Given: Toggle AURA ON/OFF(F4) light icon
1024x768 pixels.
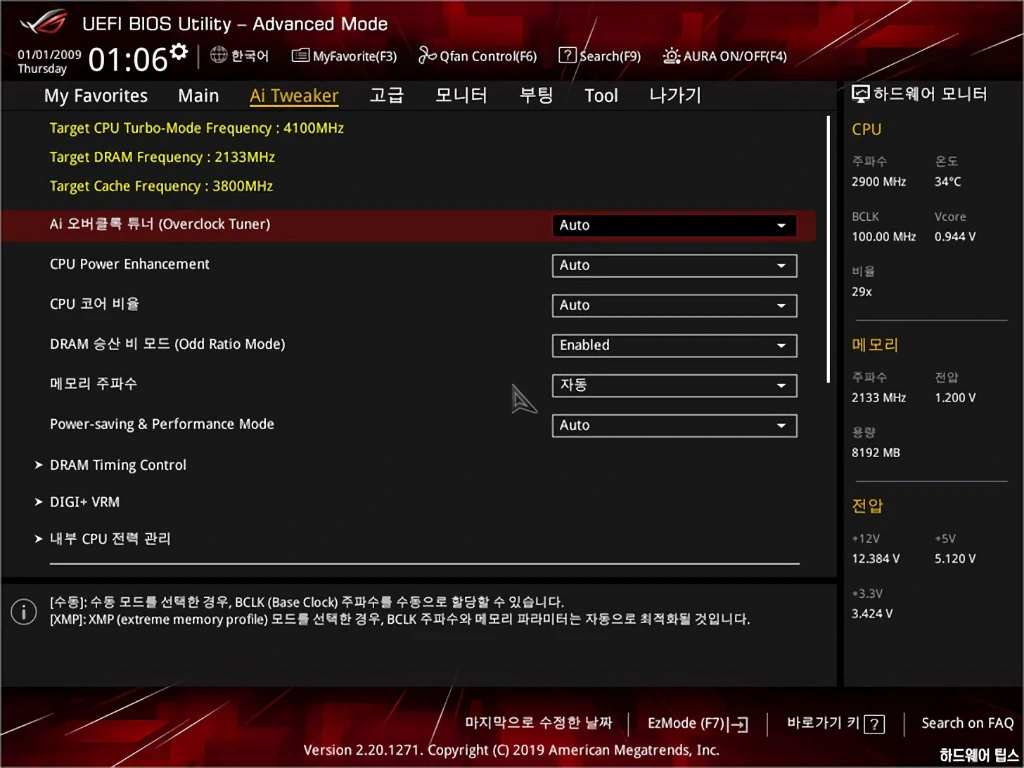Looking at the screenshot, I should click(x=671, y=56).
